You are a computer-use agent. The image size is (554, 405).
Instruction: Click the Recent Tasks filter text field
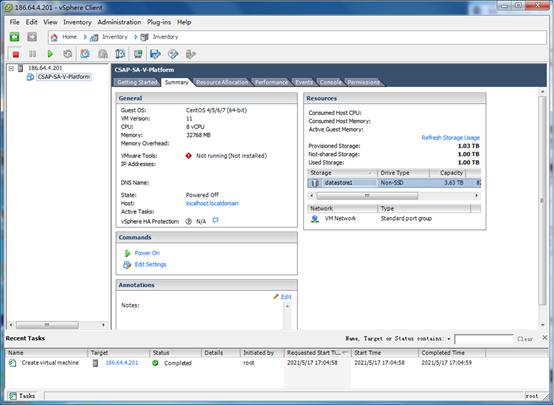484,339
